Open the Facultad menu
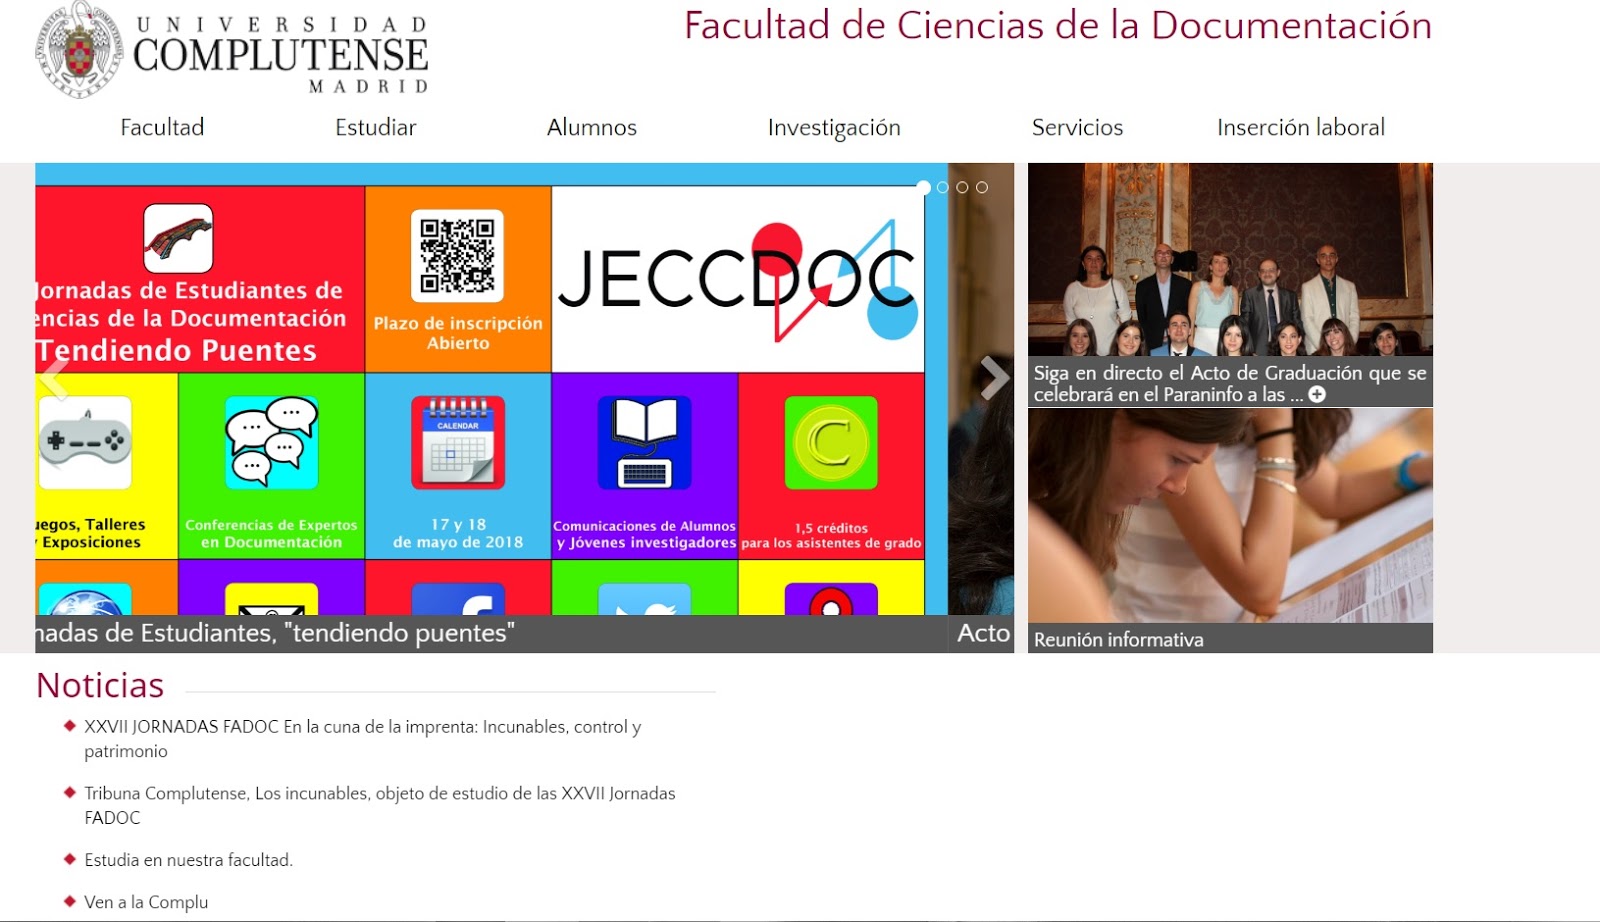This screenshot has width=1600, height=922. point(162,127)
